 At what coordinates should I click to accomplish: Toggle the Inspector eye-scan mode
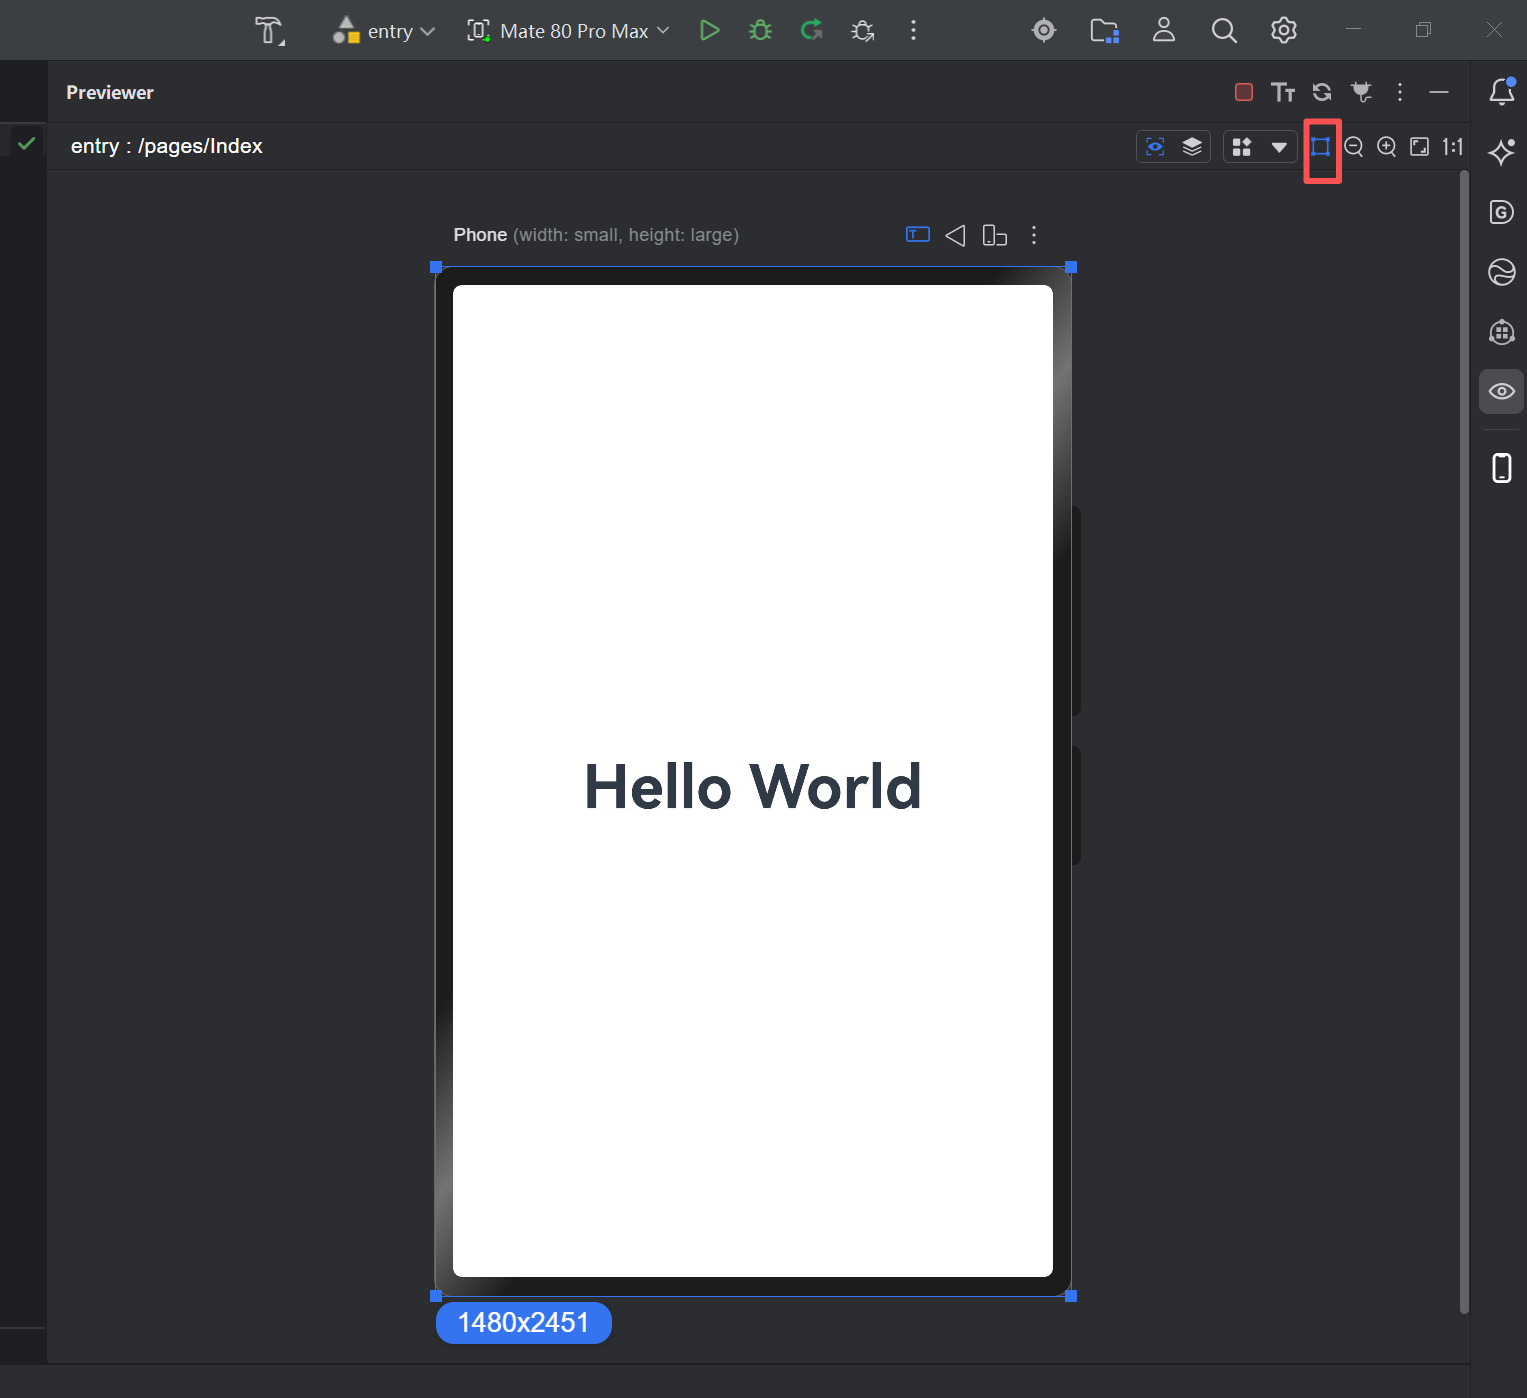coord(1155,147)
